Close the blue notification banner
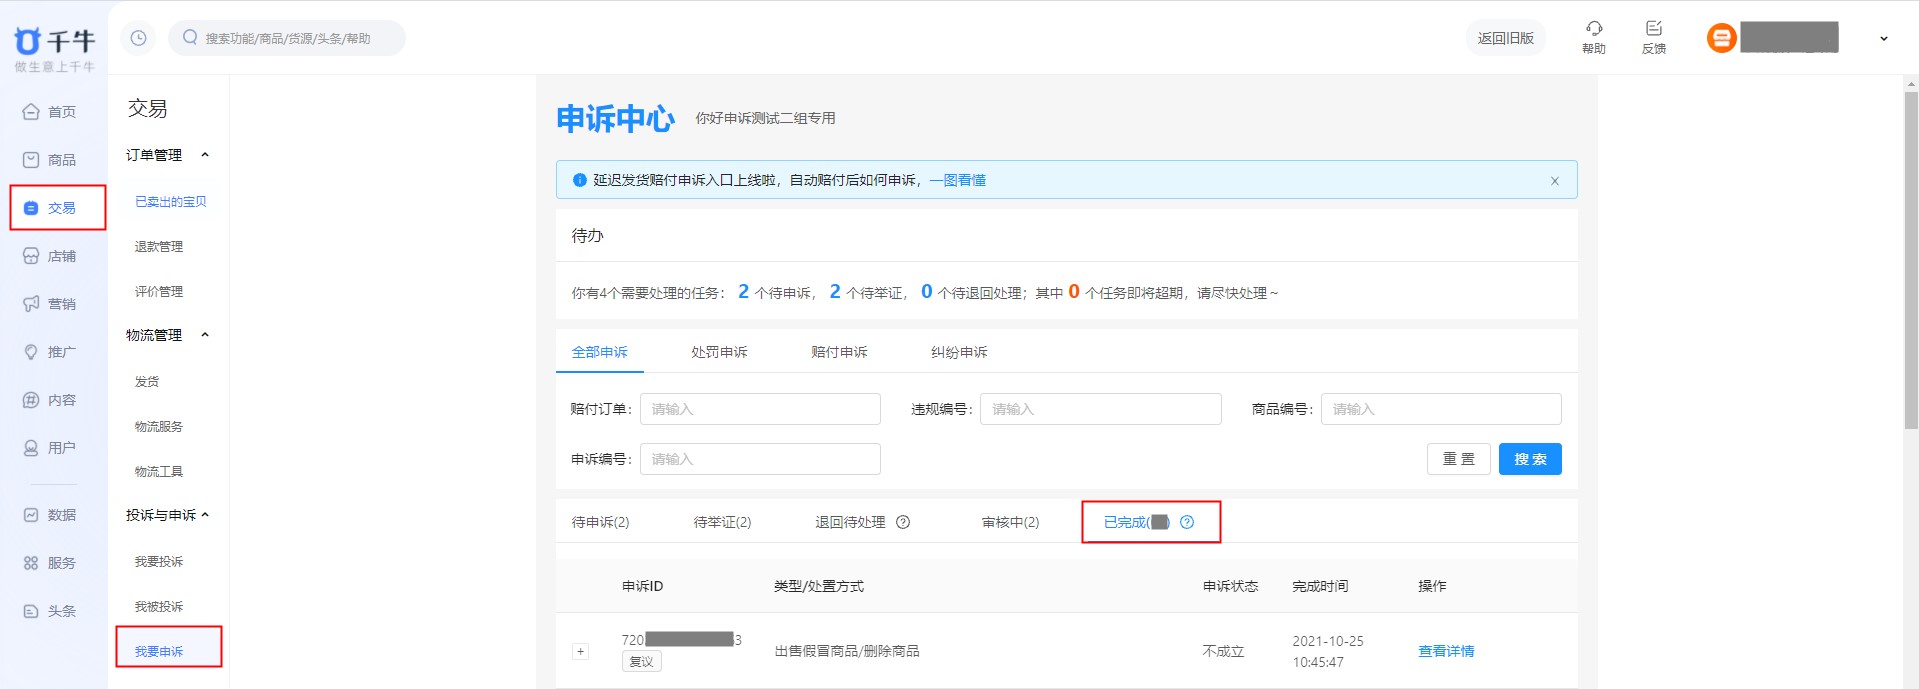The height and width of the screenshot is (689, 1919). pyautogui.click(x=1554, y=181)
